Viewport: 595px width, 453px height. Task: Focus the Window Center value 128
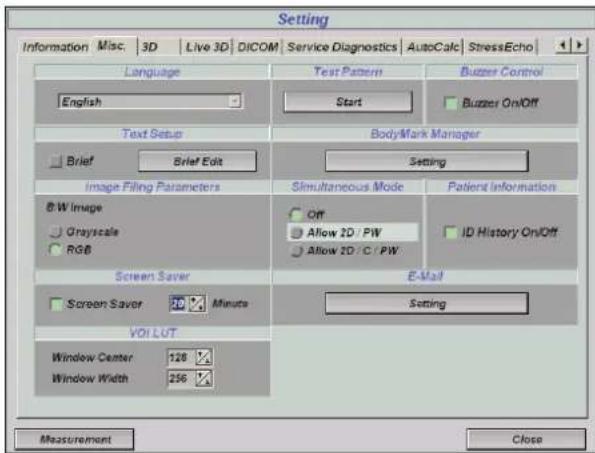tap(181, 357)
